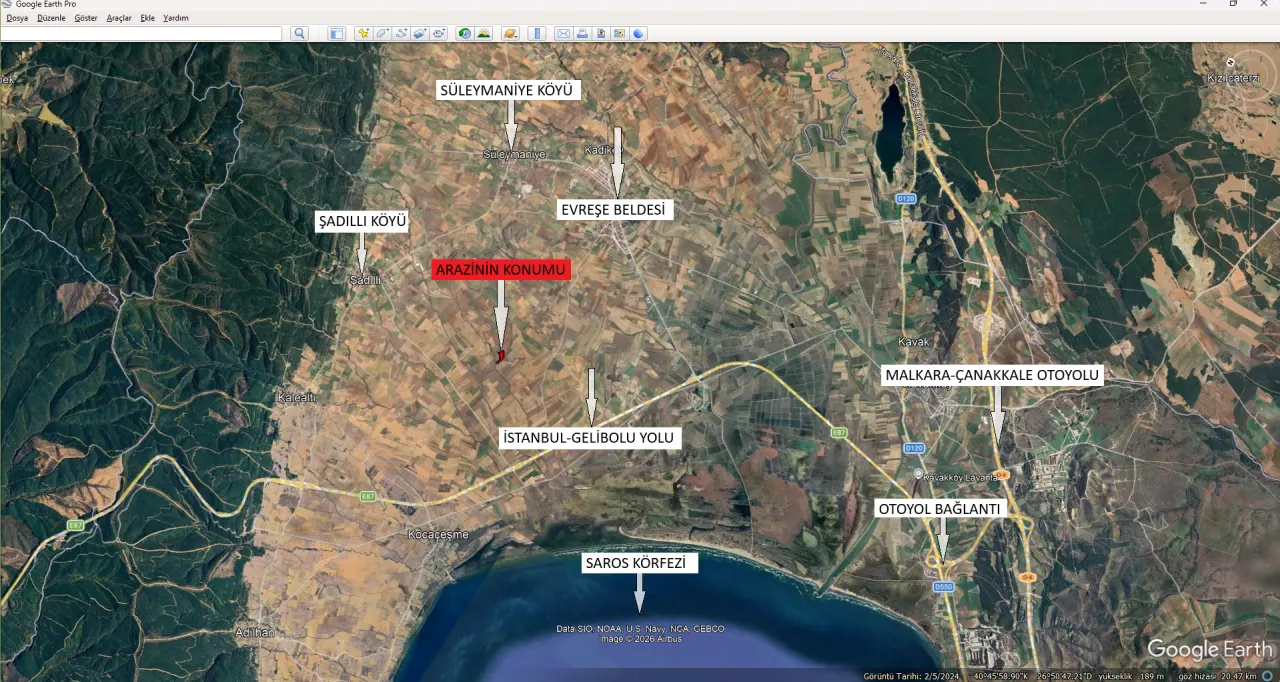The width and height of the screenshot is (1280, 682).
Task: Select the Add Polygon tool
Action: point(382,33)
